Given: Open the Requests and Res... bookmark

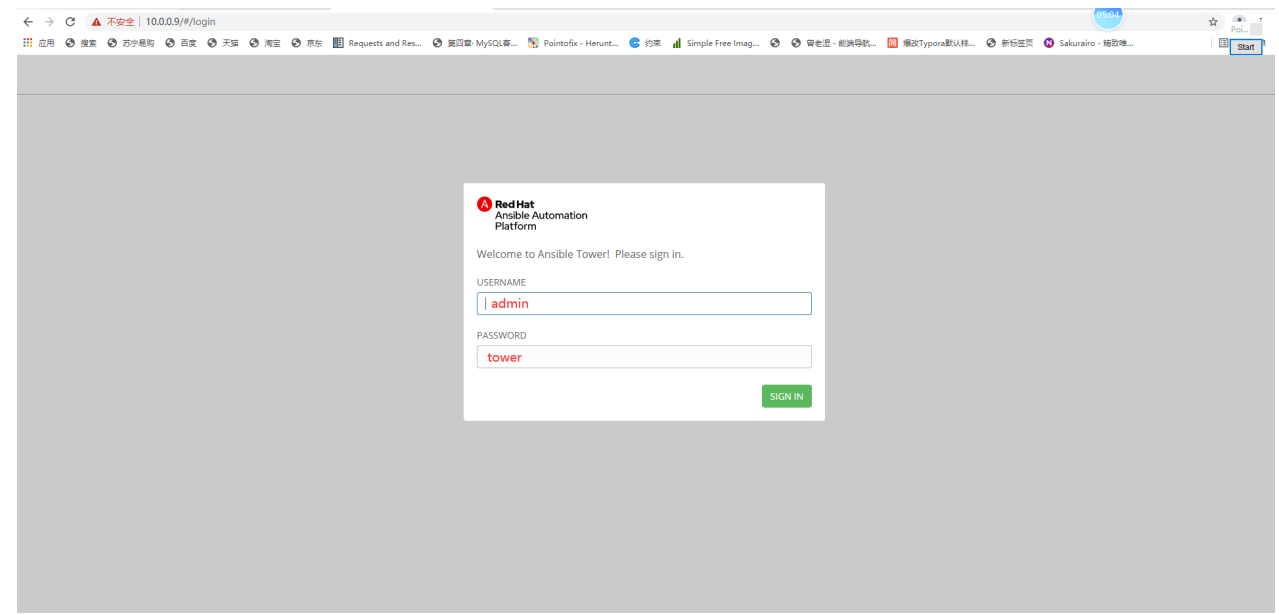Looking at the screenshot, I should click(378, 43).
